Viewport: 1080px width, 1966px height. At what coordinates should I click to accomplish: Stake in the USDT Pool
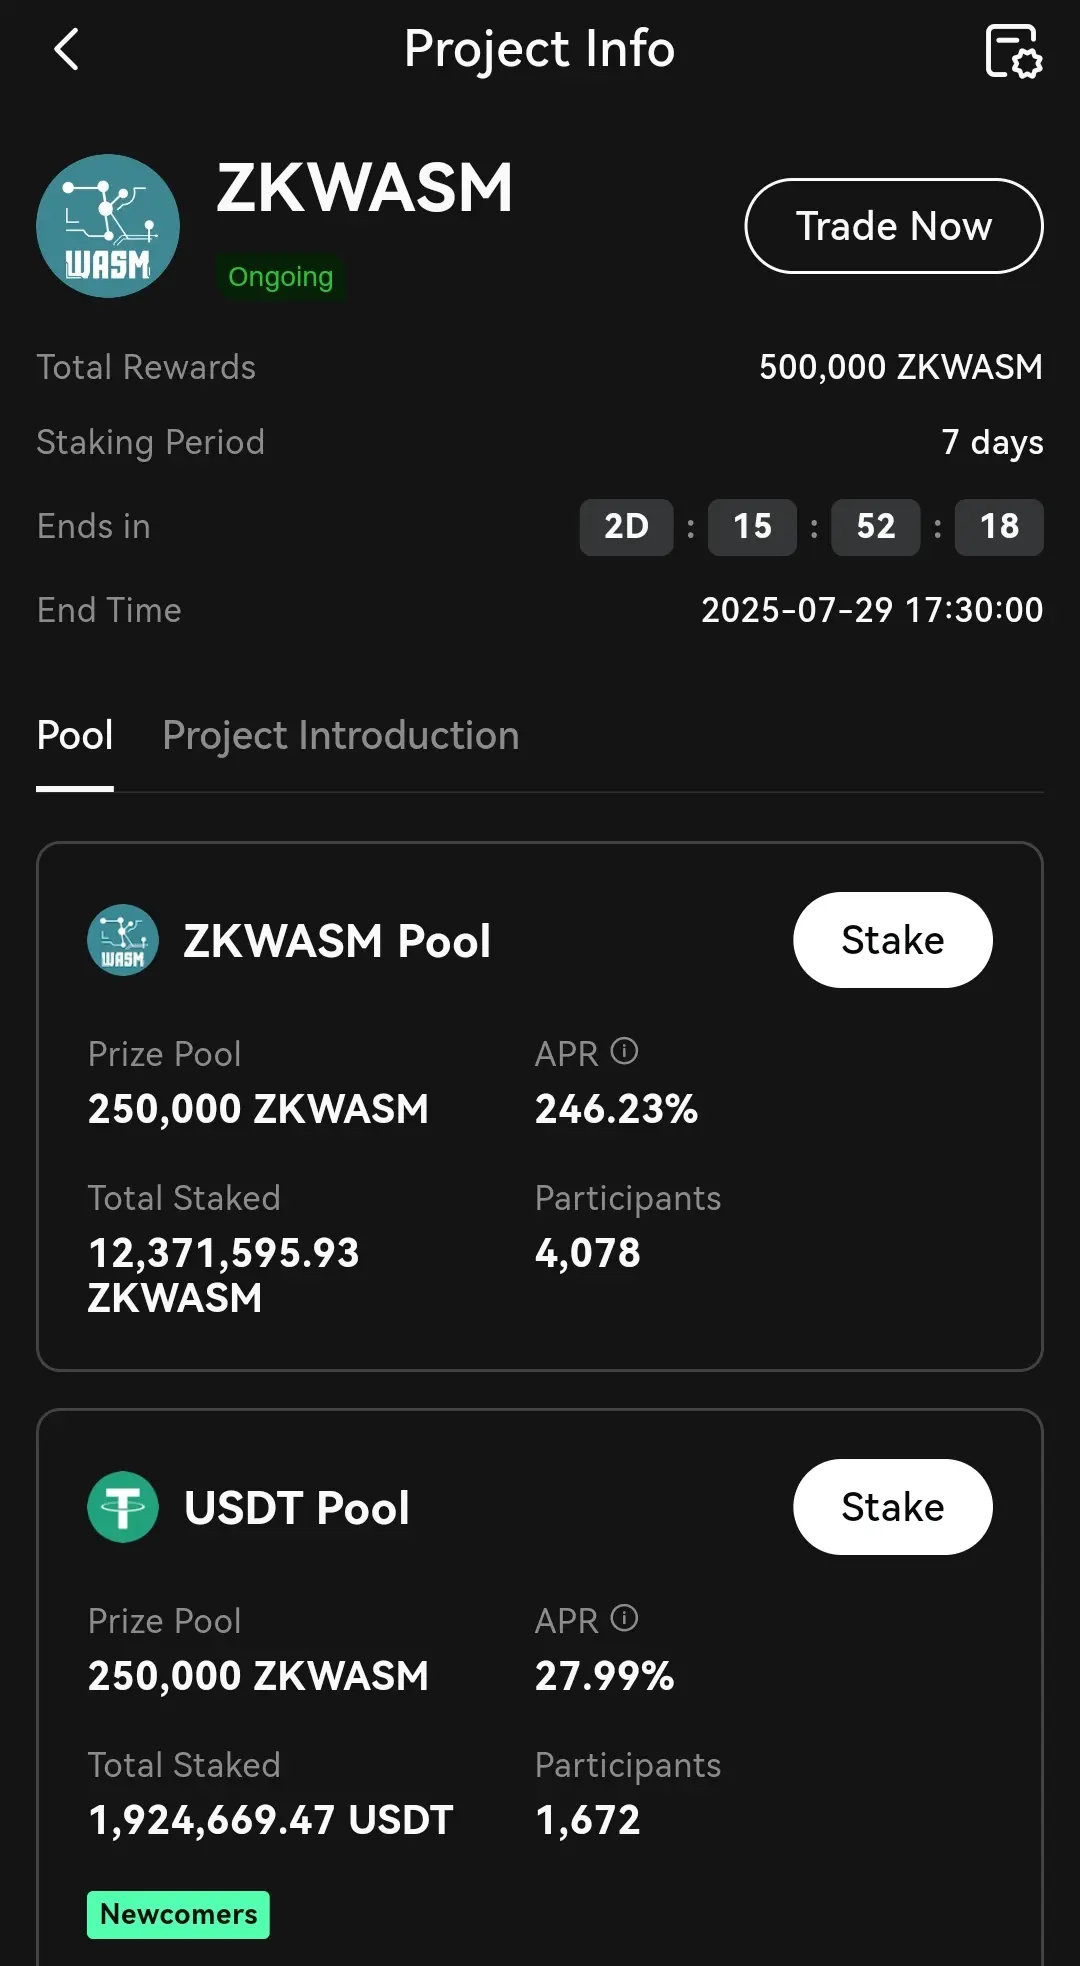(893, 1507)
